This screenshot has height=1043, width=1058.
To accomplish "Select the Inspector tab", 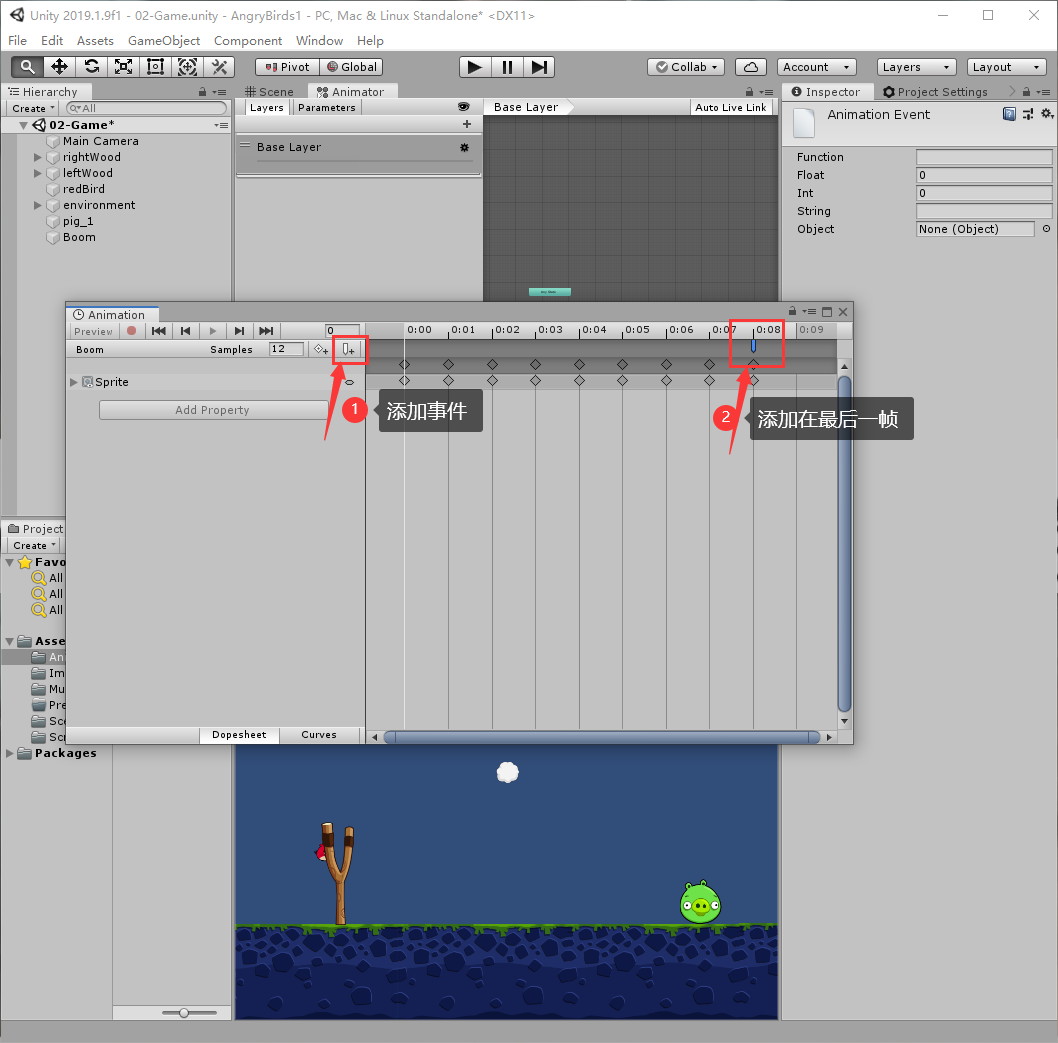I will [827, 92].
